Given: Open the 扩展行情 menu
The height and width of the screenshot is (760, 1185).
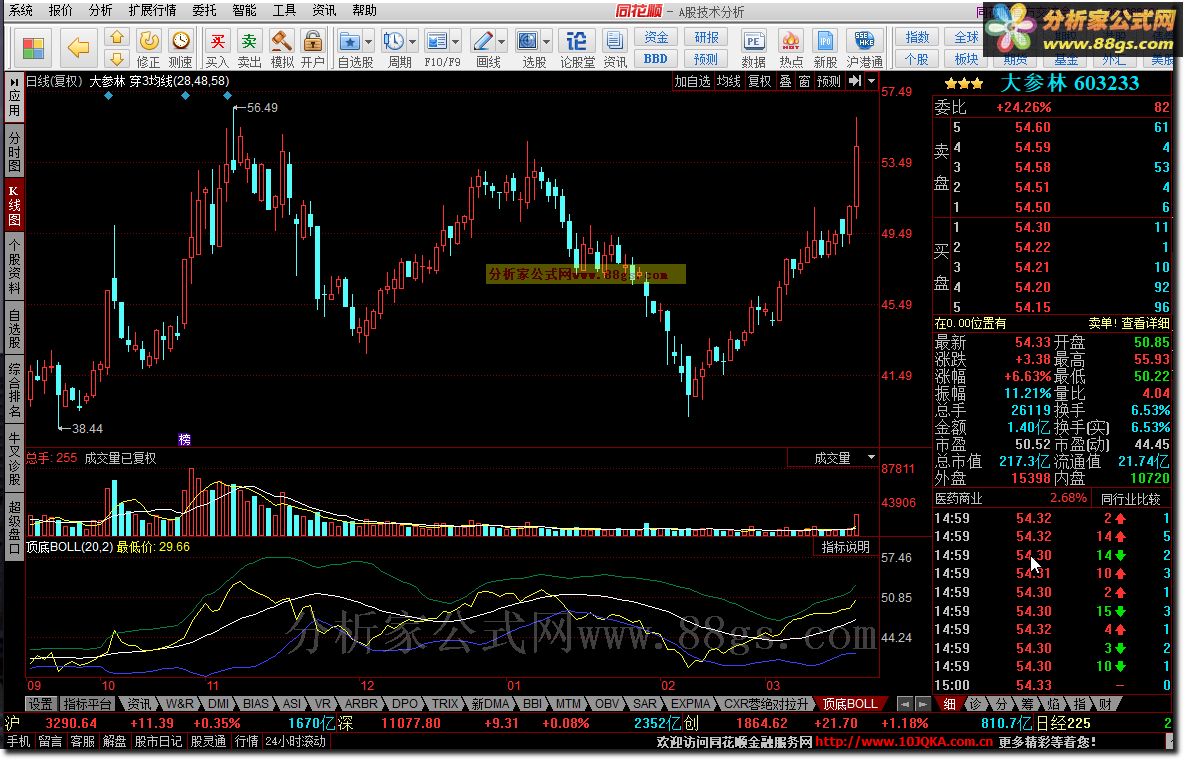Looking at the screenshot, I should point(152,11).
